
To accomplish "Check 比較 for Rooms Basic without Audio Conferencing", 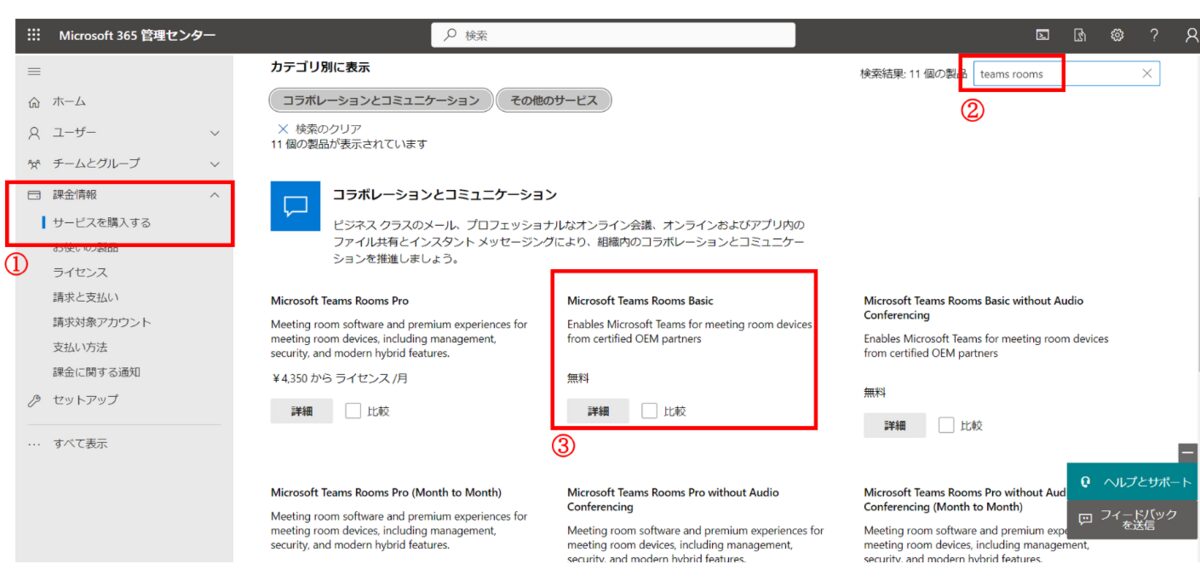I will tap(946, 425).
